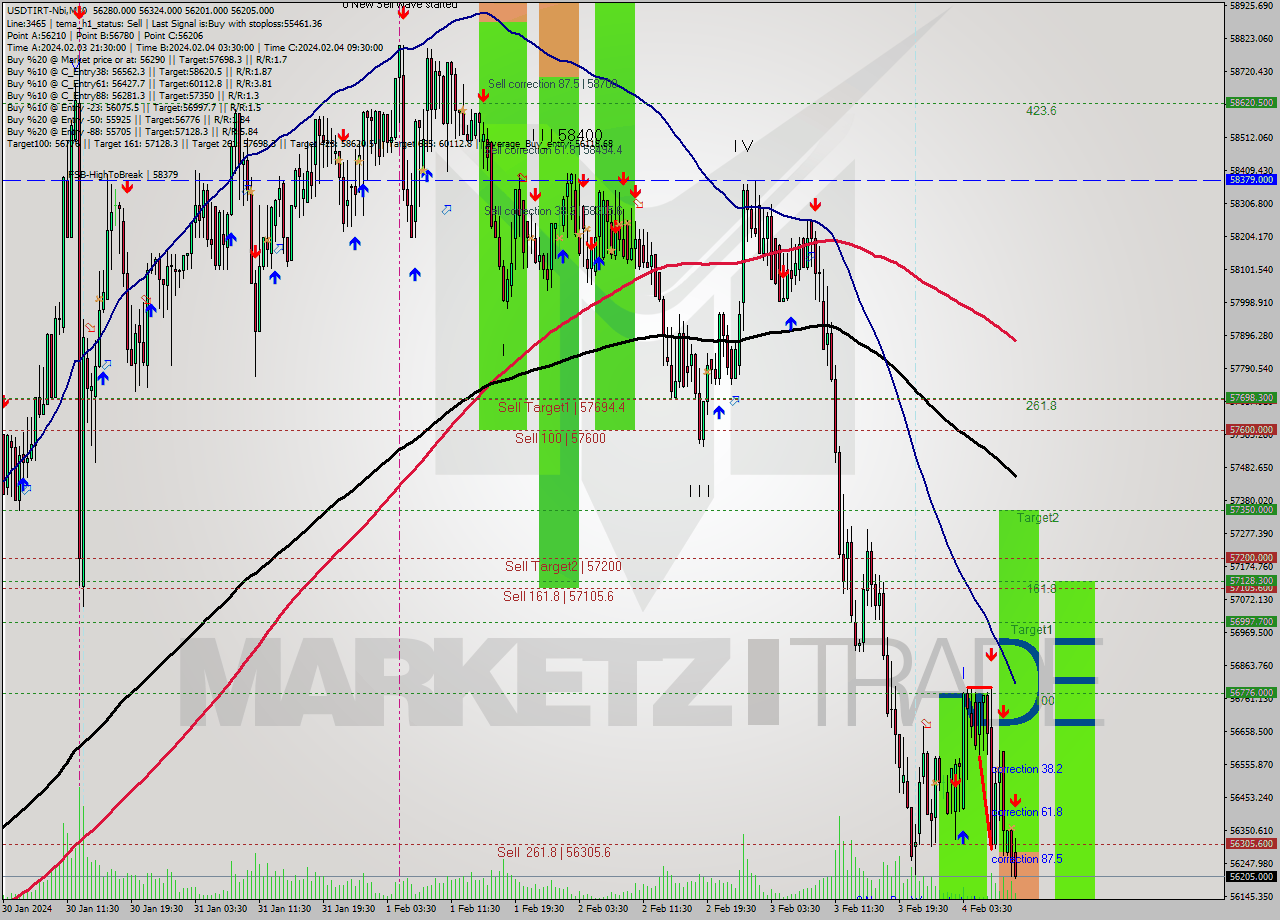Select the 56997.700 green price tag
The height and width of the screenshot is (920, 1280).
point(1251,621)
